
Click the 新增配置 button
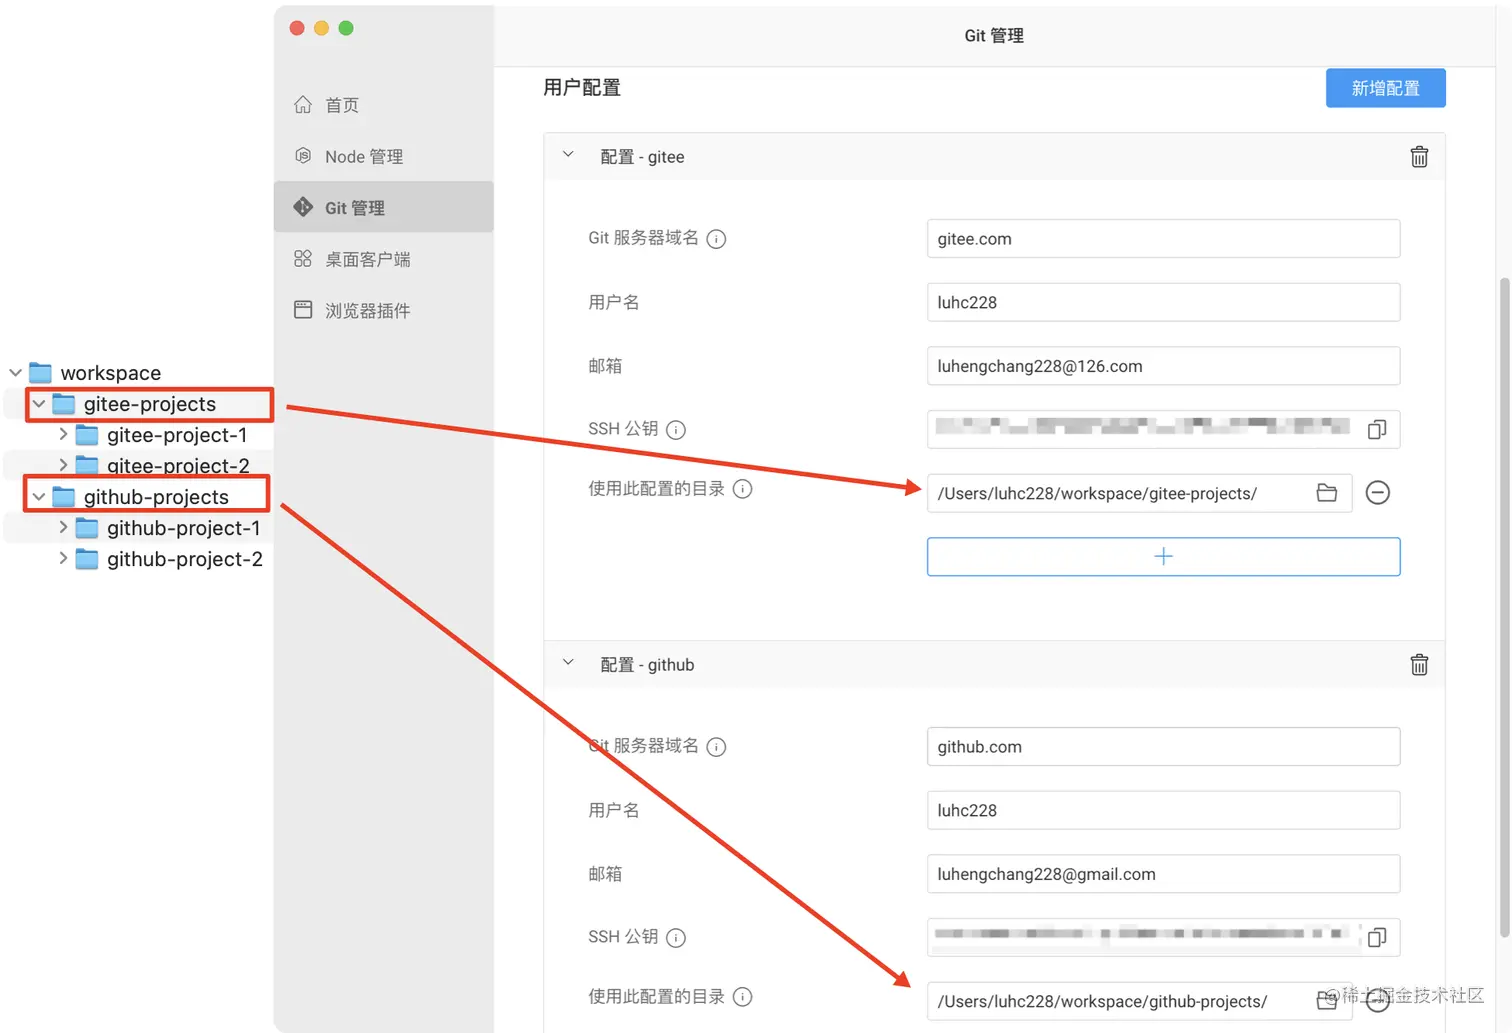[1385, 88]
